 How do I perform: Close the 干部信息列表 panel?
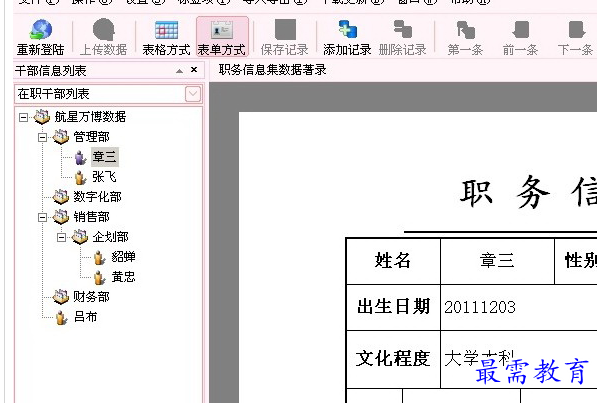click(x=194, y=70)
